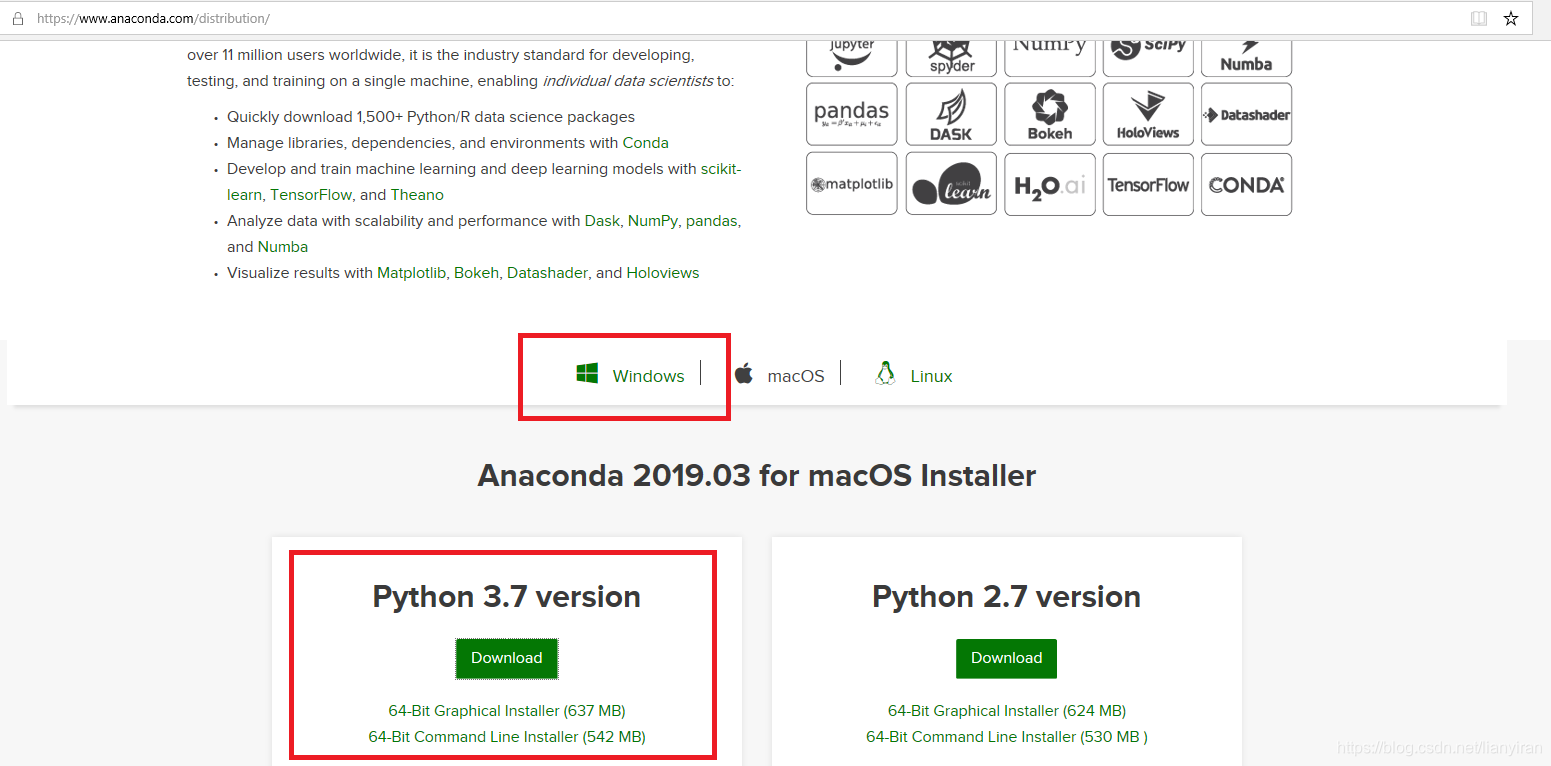Visit the Datashader text link
The height and width of the screenshot is (766, 1551).
pyautogui.click(x=547, y=273)
